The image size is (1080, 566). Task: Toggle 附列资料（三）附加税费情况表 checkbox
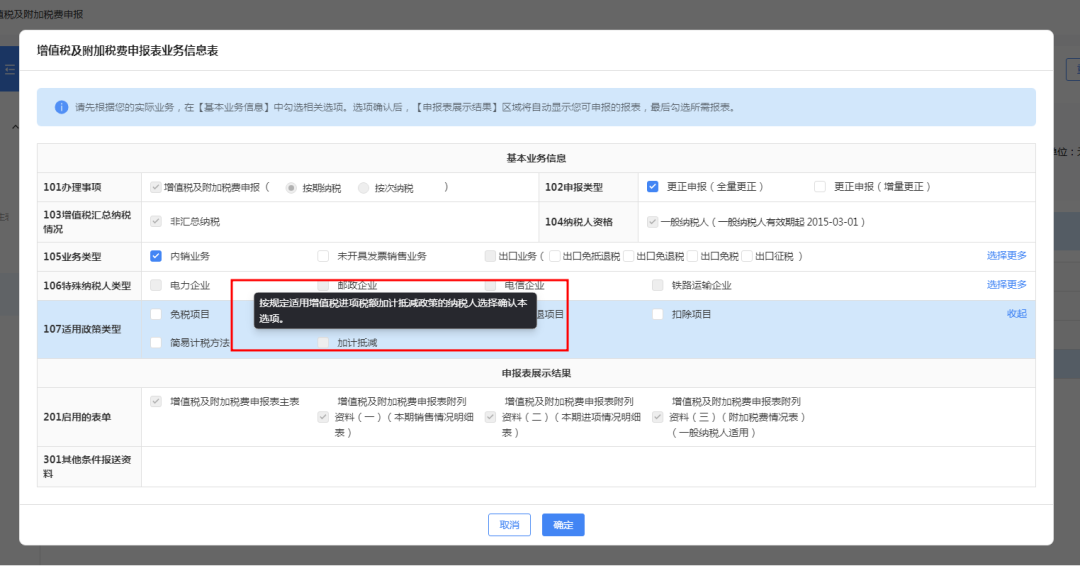(658, 417)
